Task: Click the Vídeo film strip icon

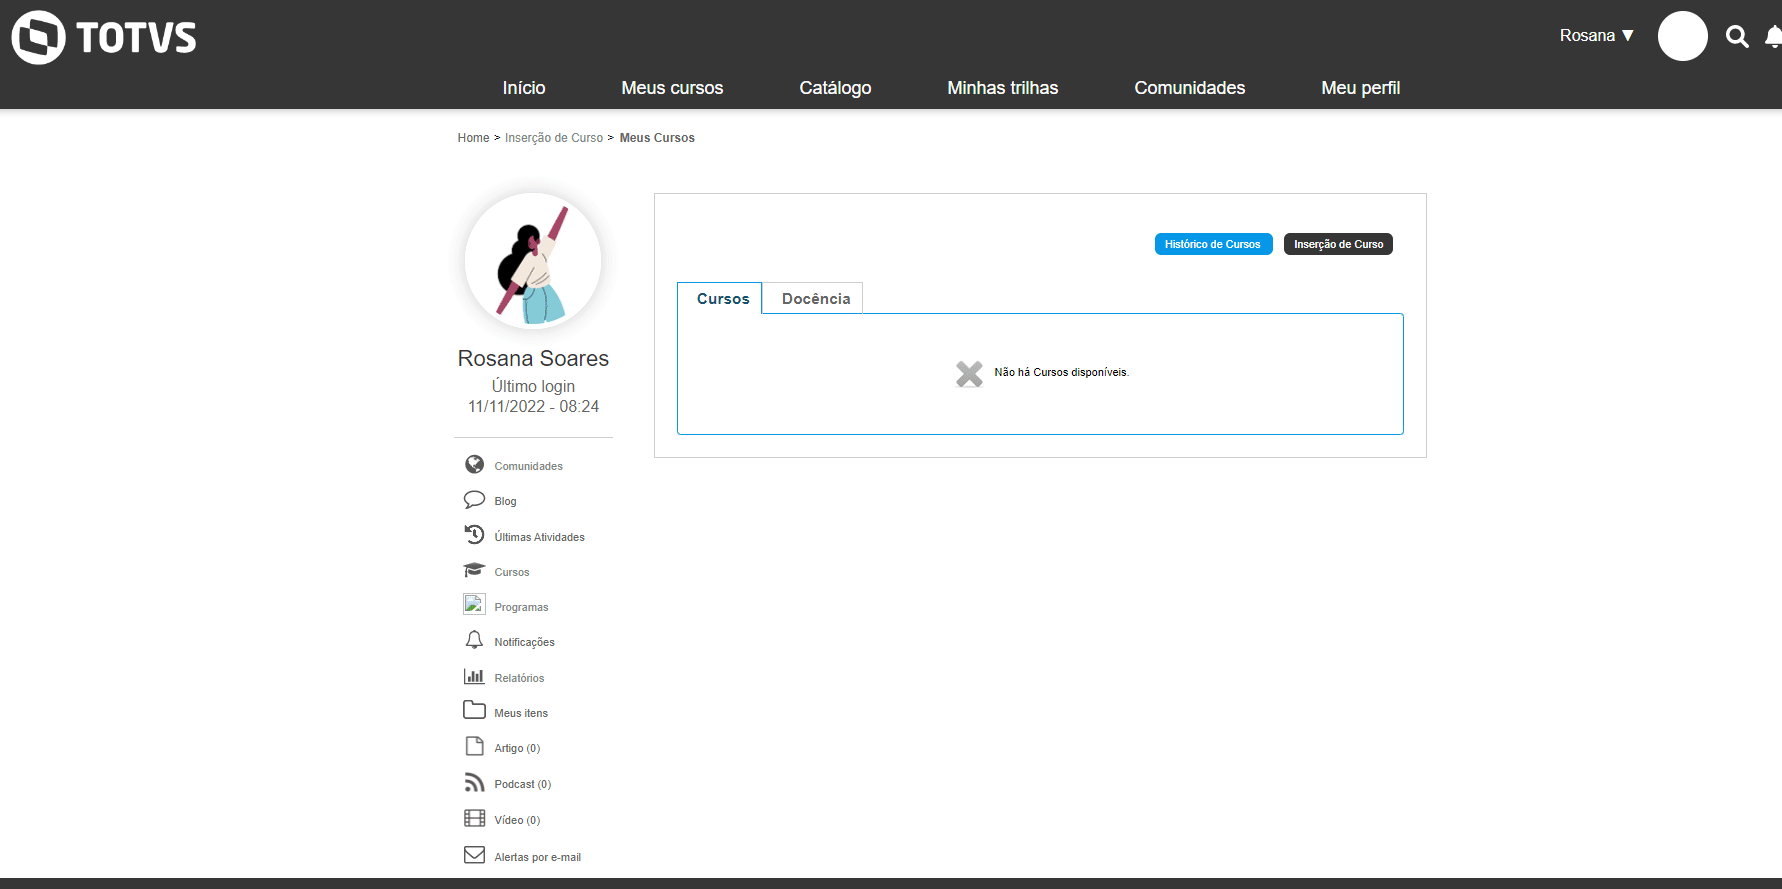Action: (474, 818)
